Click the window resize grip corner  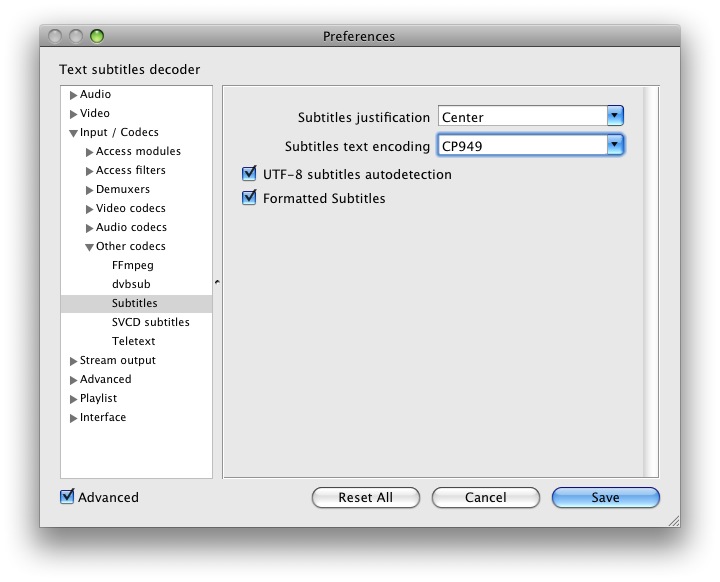click(674, 520)
